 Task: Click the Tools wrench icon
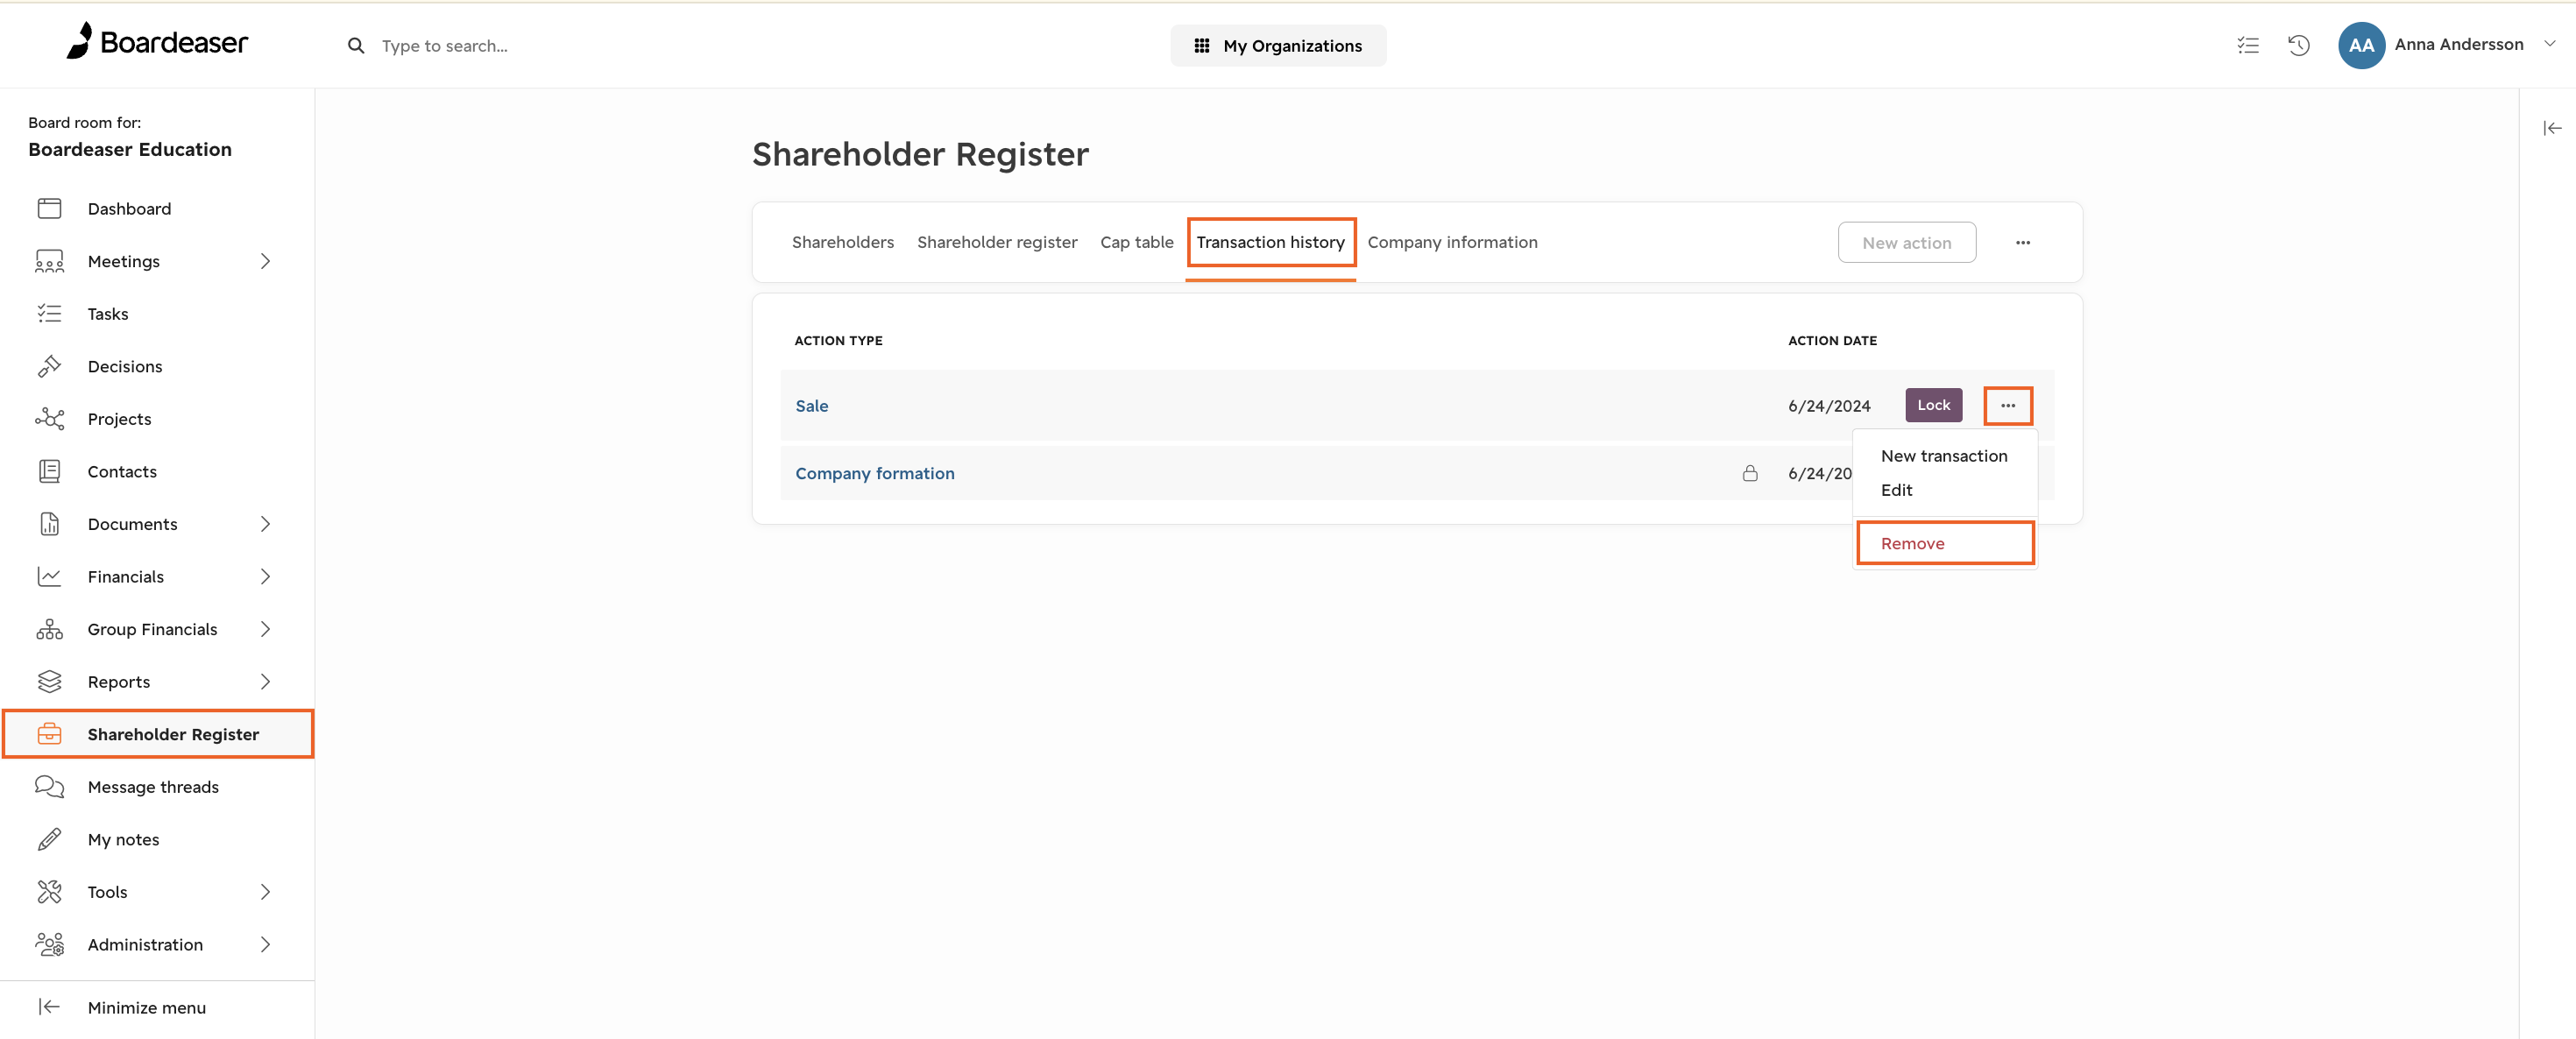(x=49, y=891)
